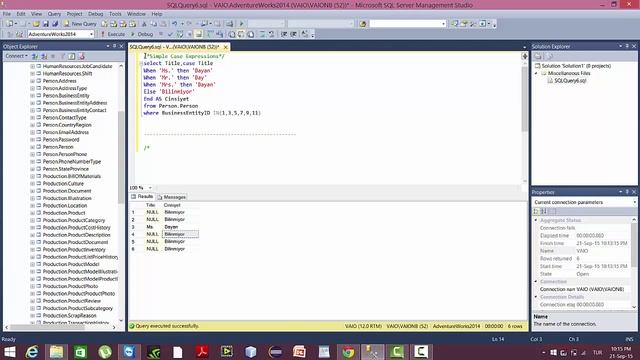Click the Save file icon
Viewport: 640px width, 360px height.
click(x=46, y=24)
